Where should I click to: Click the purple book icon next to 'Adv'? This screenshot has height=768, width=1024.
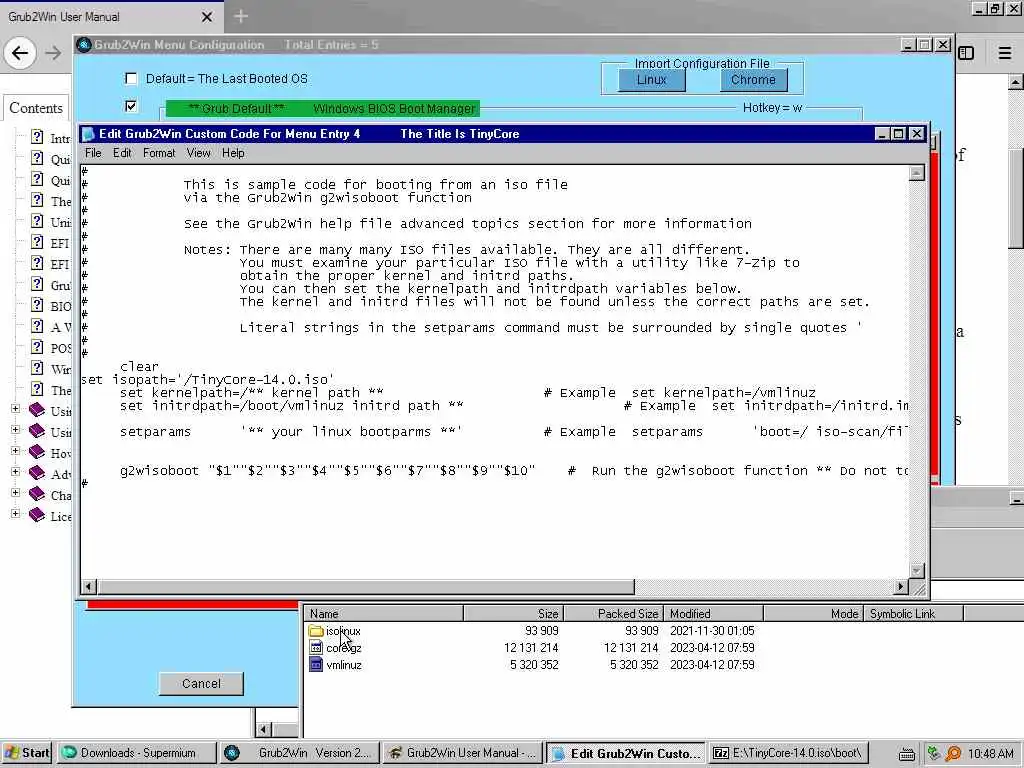pyautogui.click(x=37, y=472)
